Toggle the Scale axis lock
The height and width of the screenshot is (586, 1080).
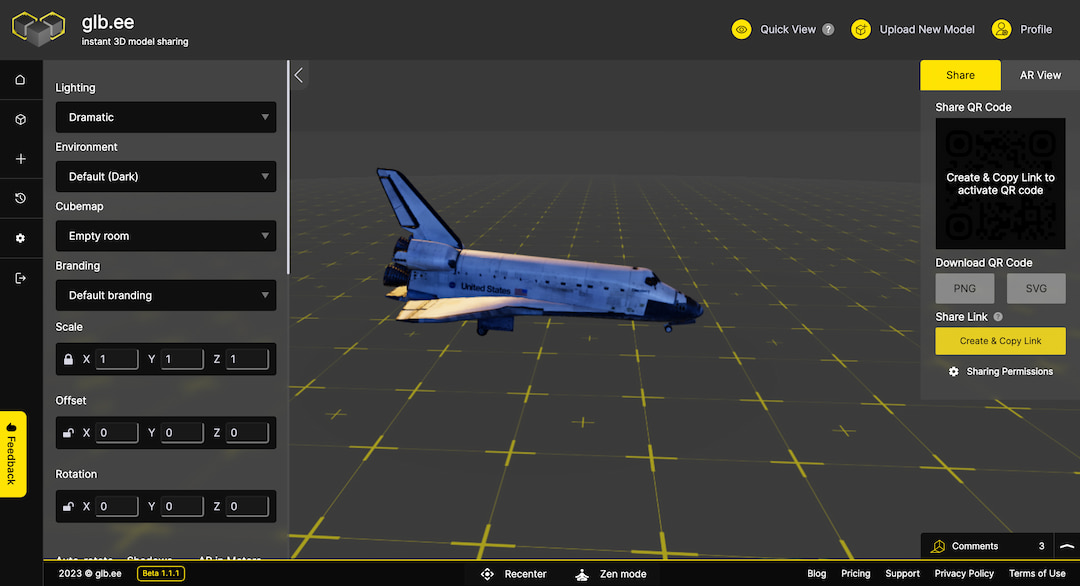pos(68,359)
